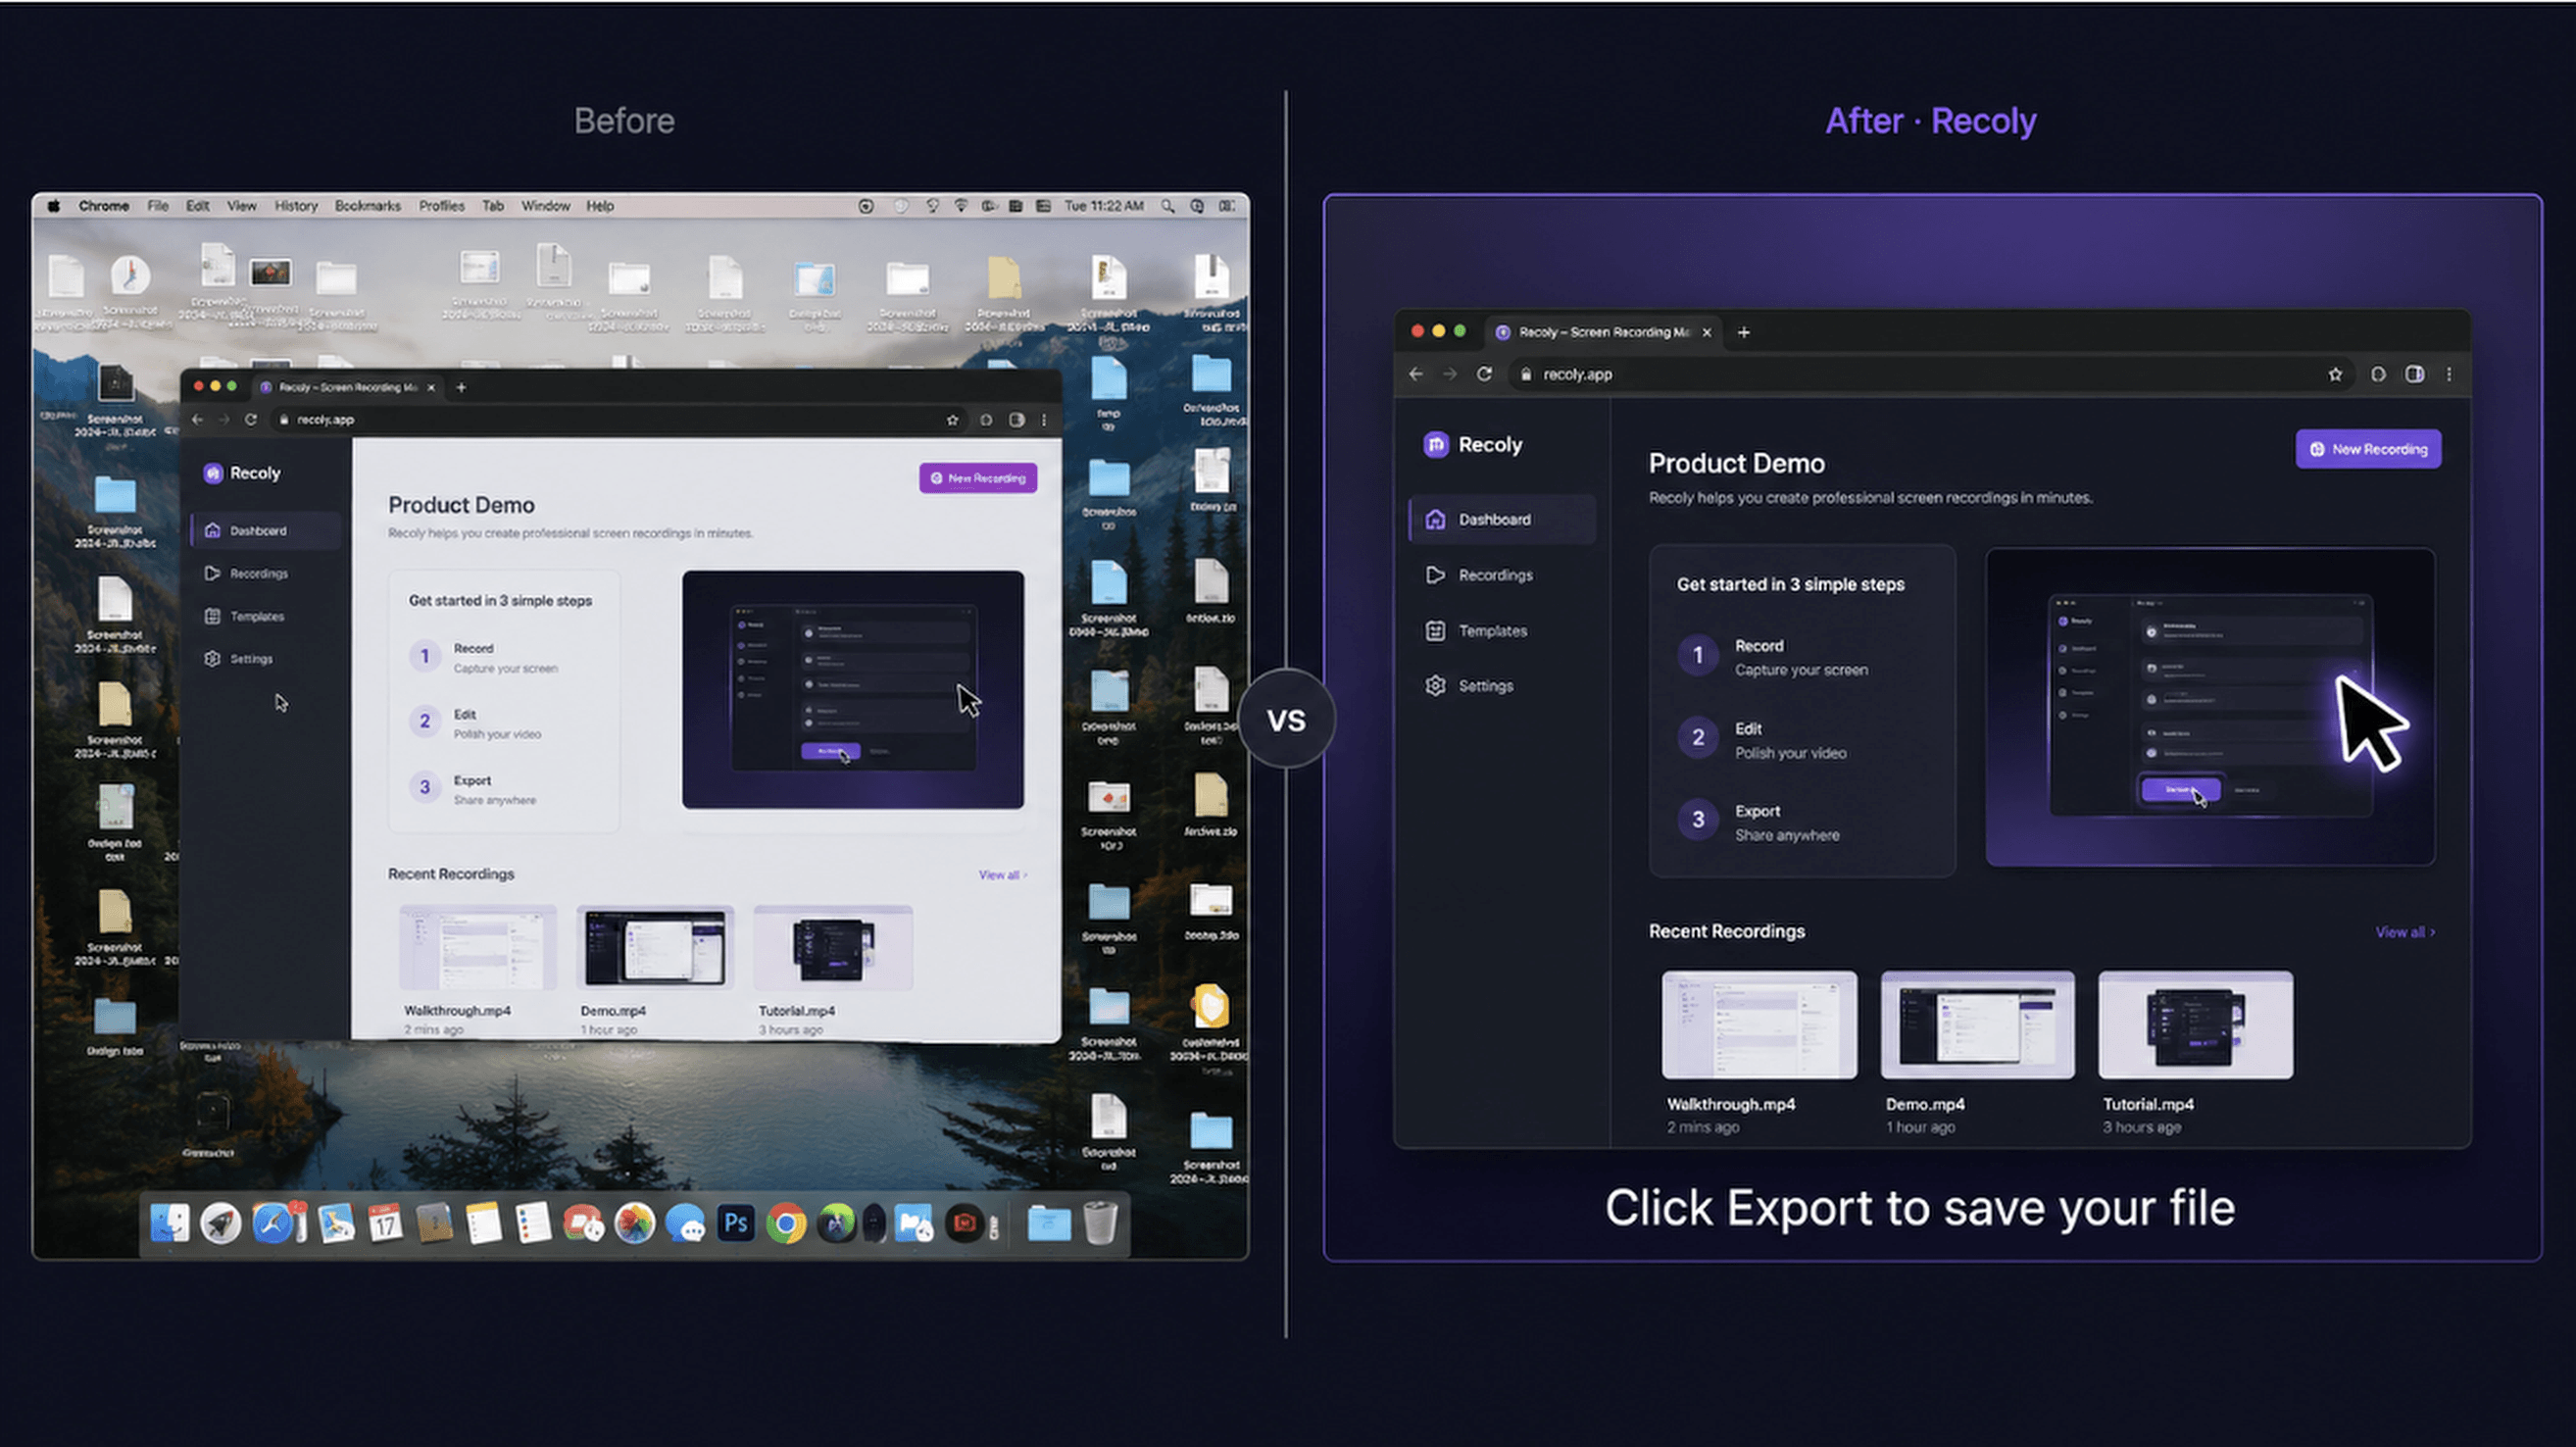Select the Recoly tab in the Before browser
Image resolution: width=2576 pixels, height=1447 pixels.
tap(347, 387)
